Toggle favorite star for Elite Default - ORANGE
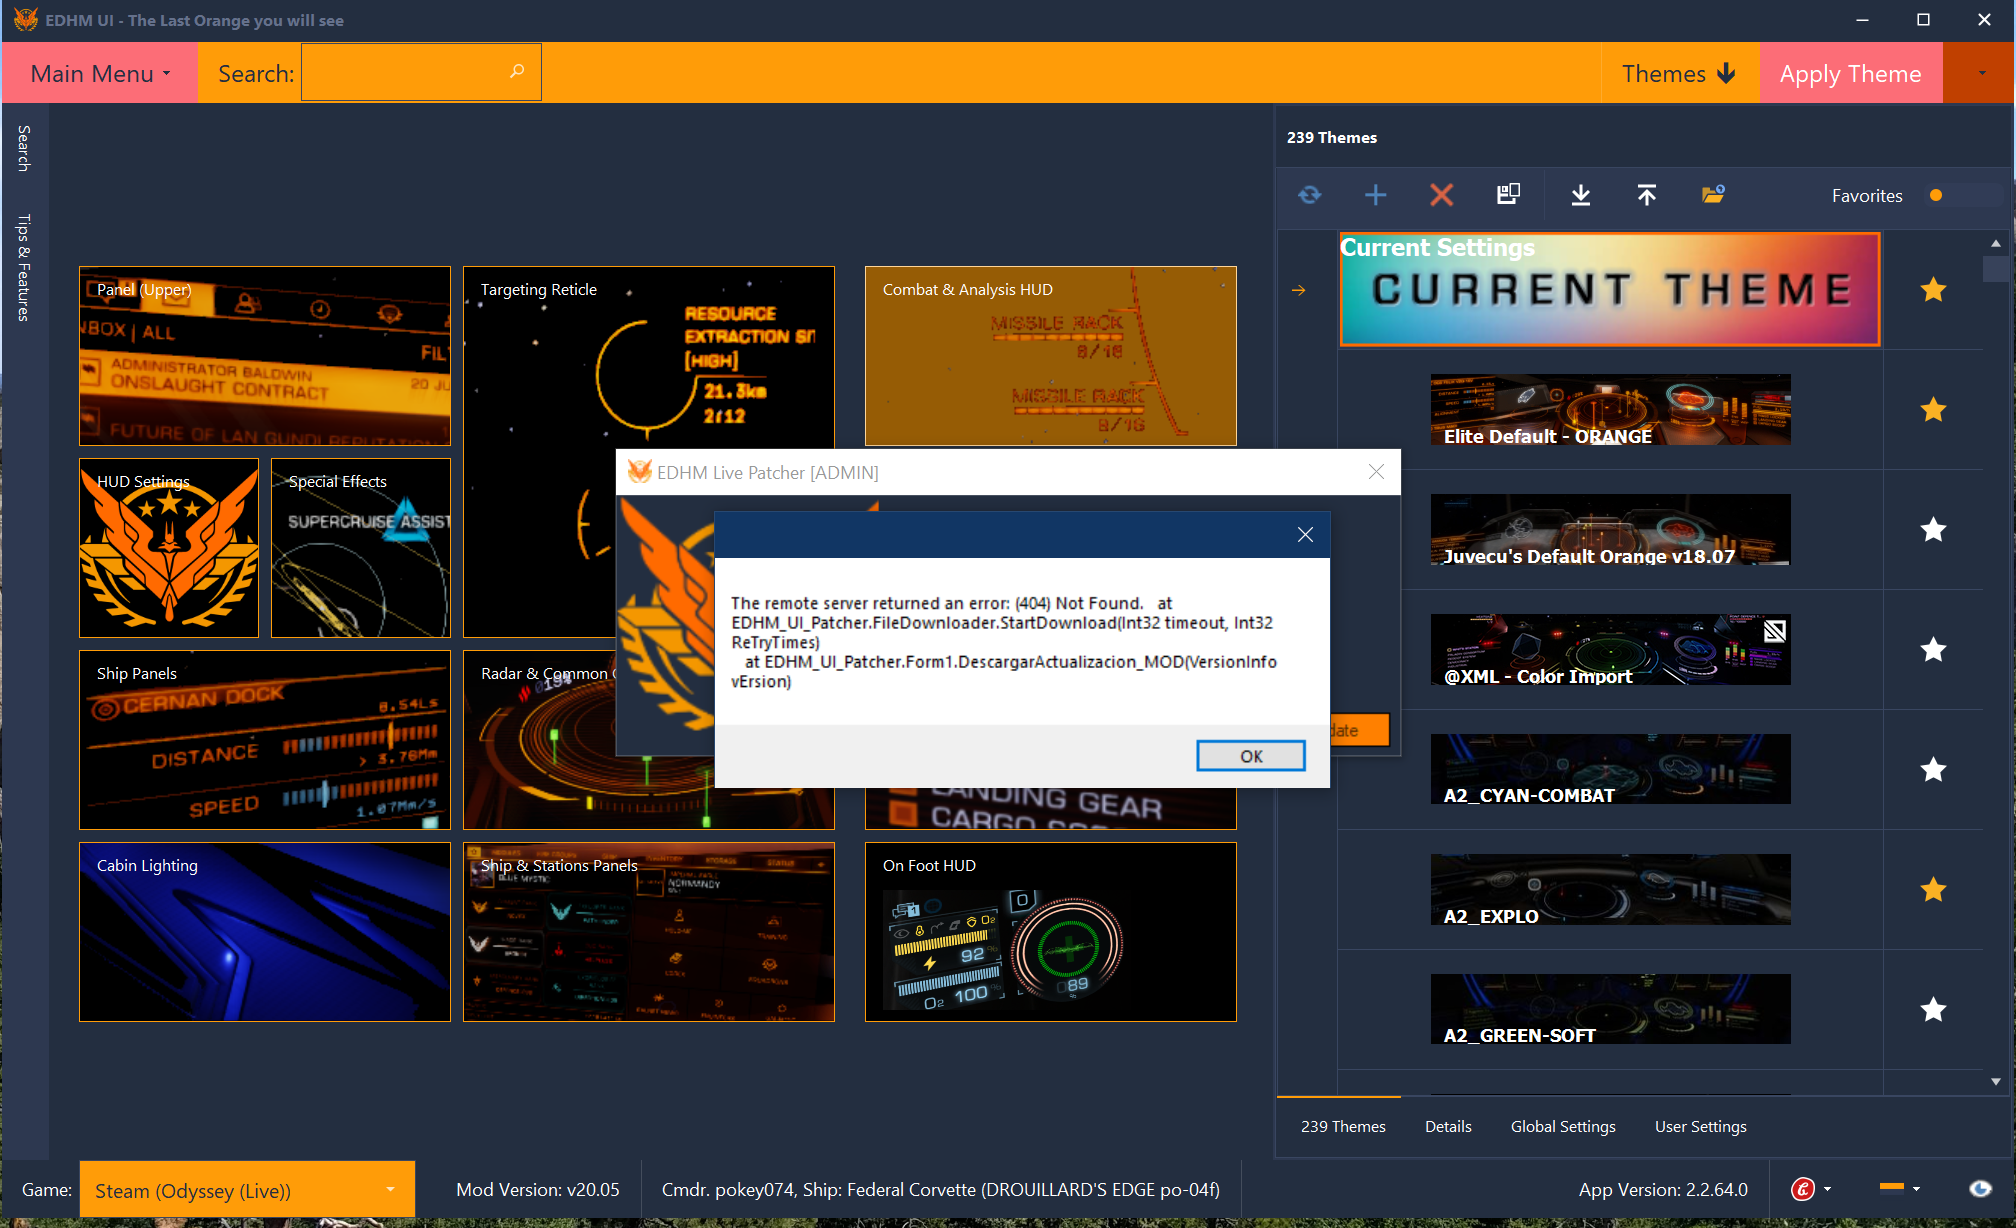The image size is (2016, 1228). (x=1934, y=410)
